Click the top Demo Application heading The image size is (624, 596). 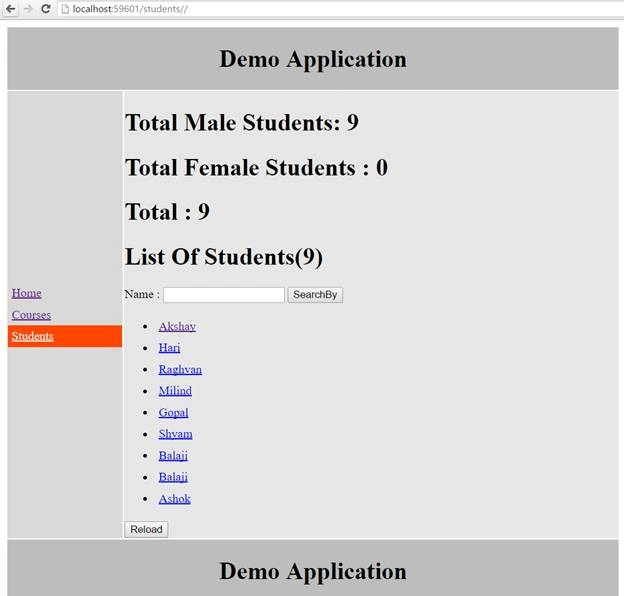pos(313,59)
